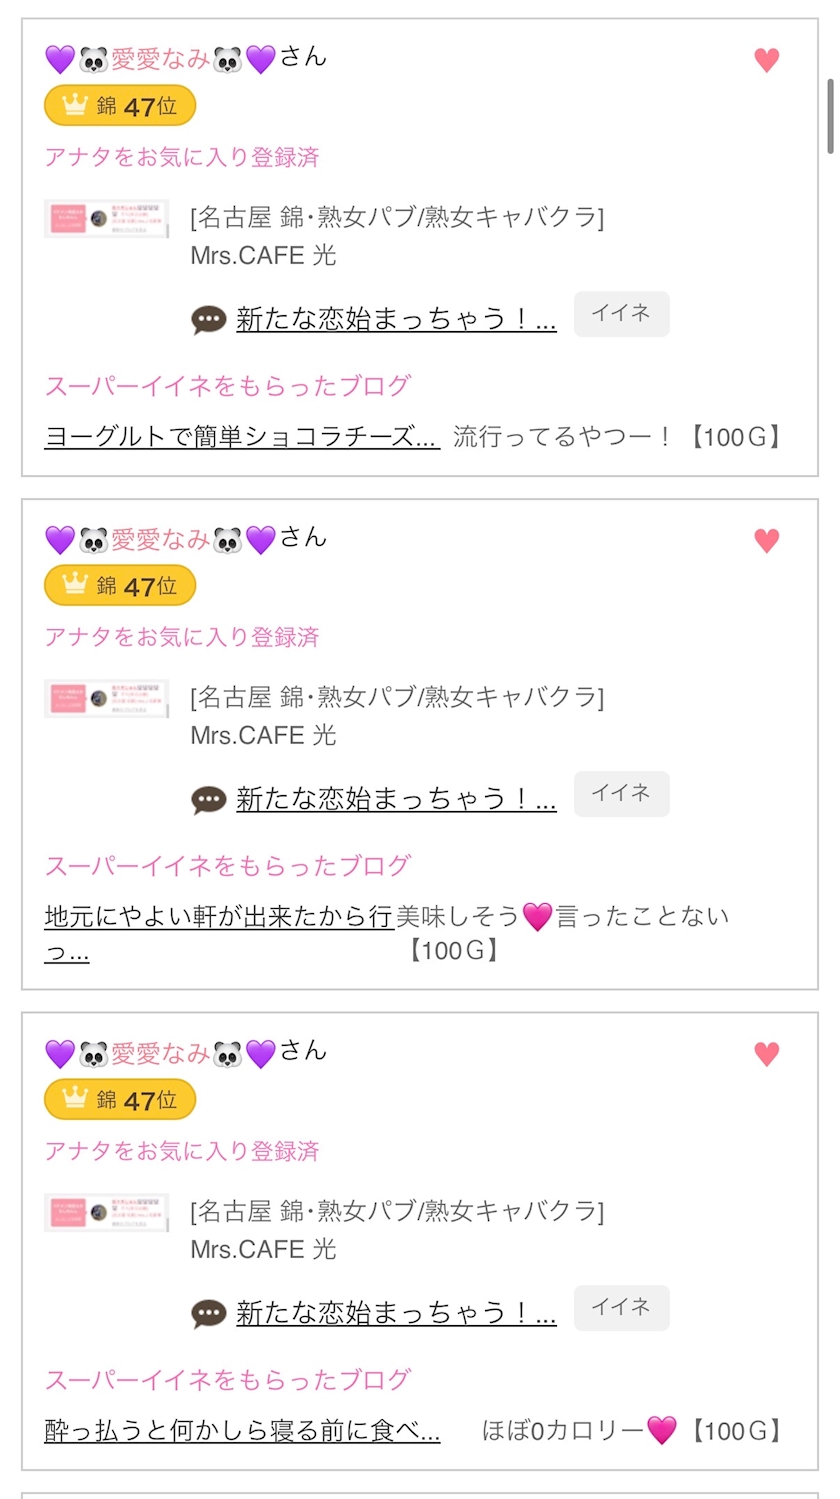This screenshot has width=840, height=1499.
Task: Click the vertical scrollbar thumb
Action: [x=830, y=115]
